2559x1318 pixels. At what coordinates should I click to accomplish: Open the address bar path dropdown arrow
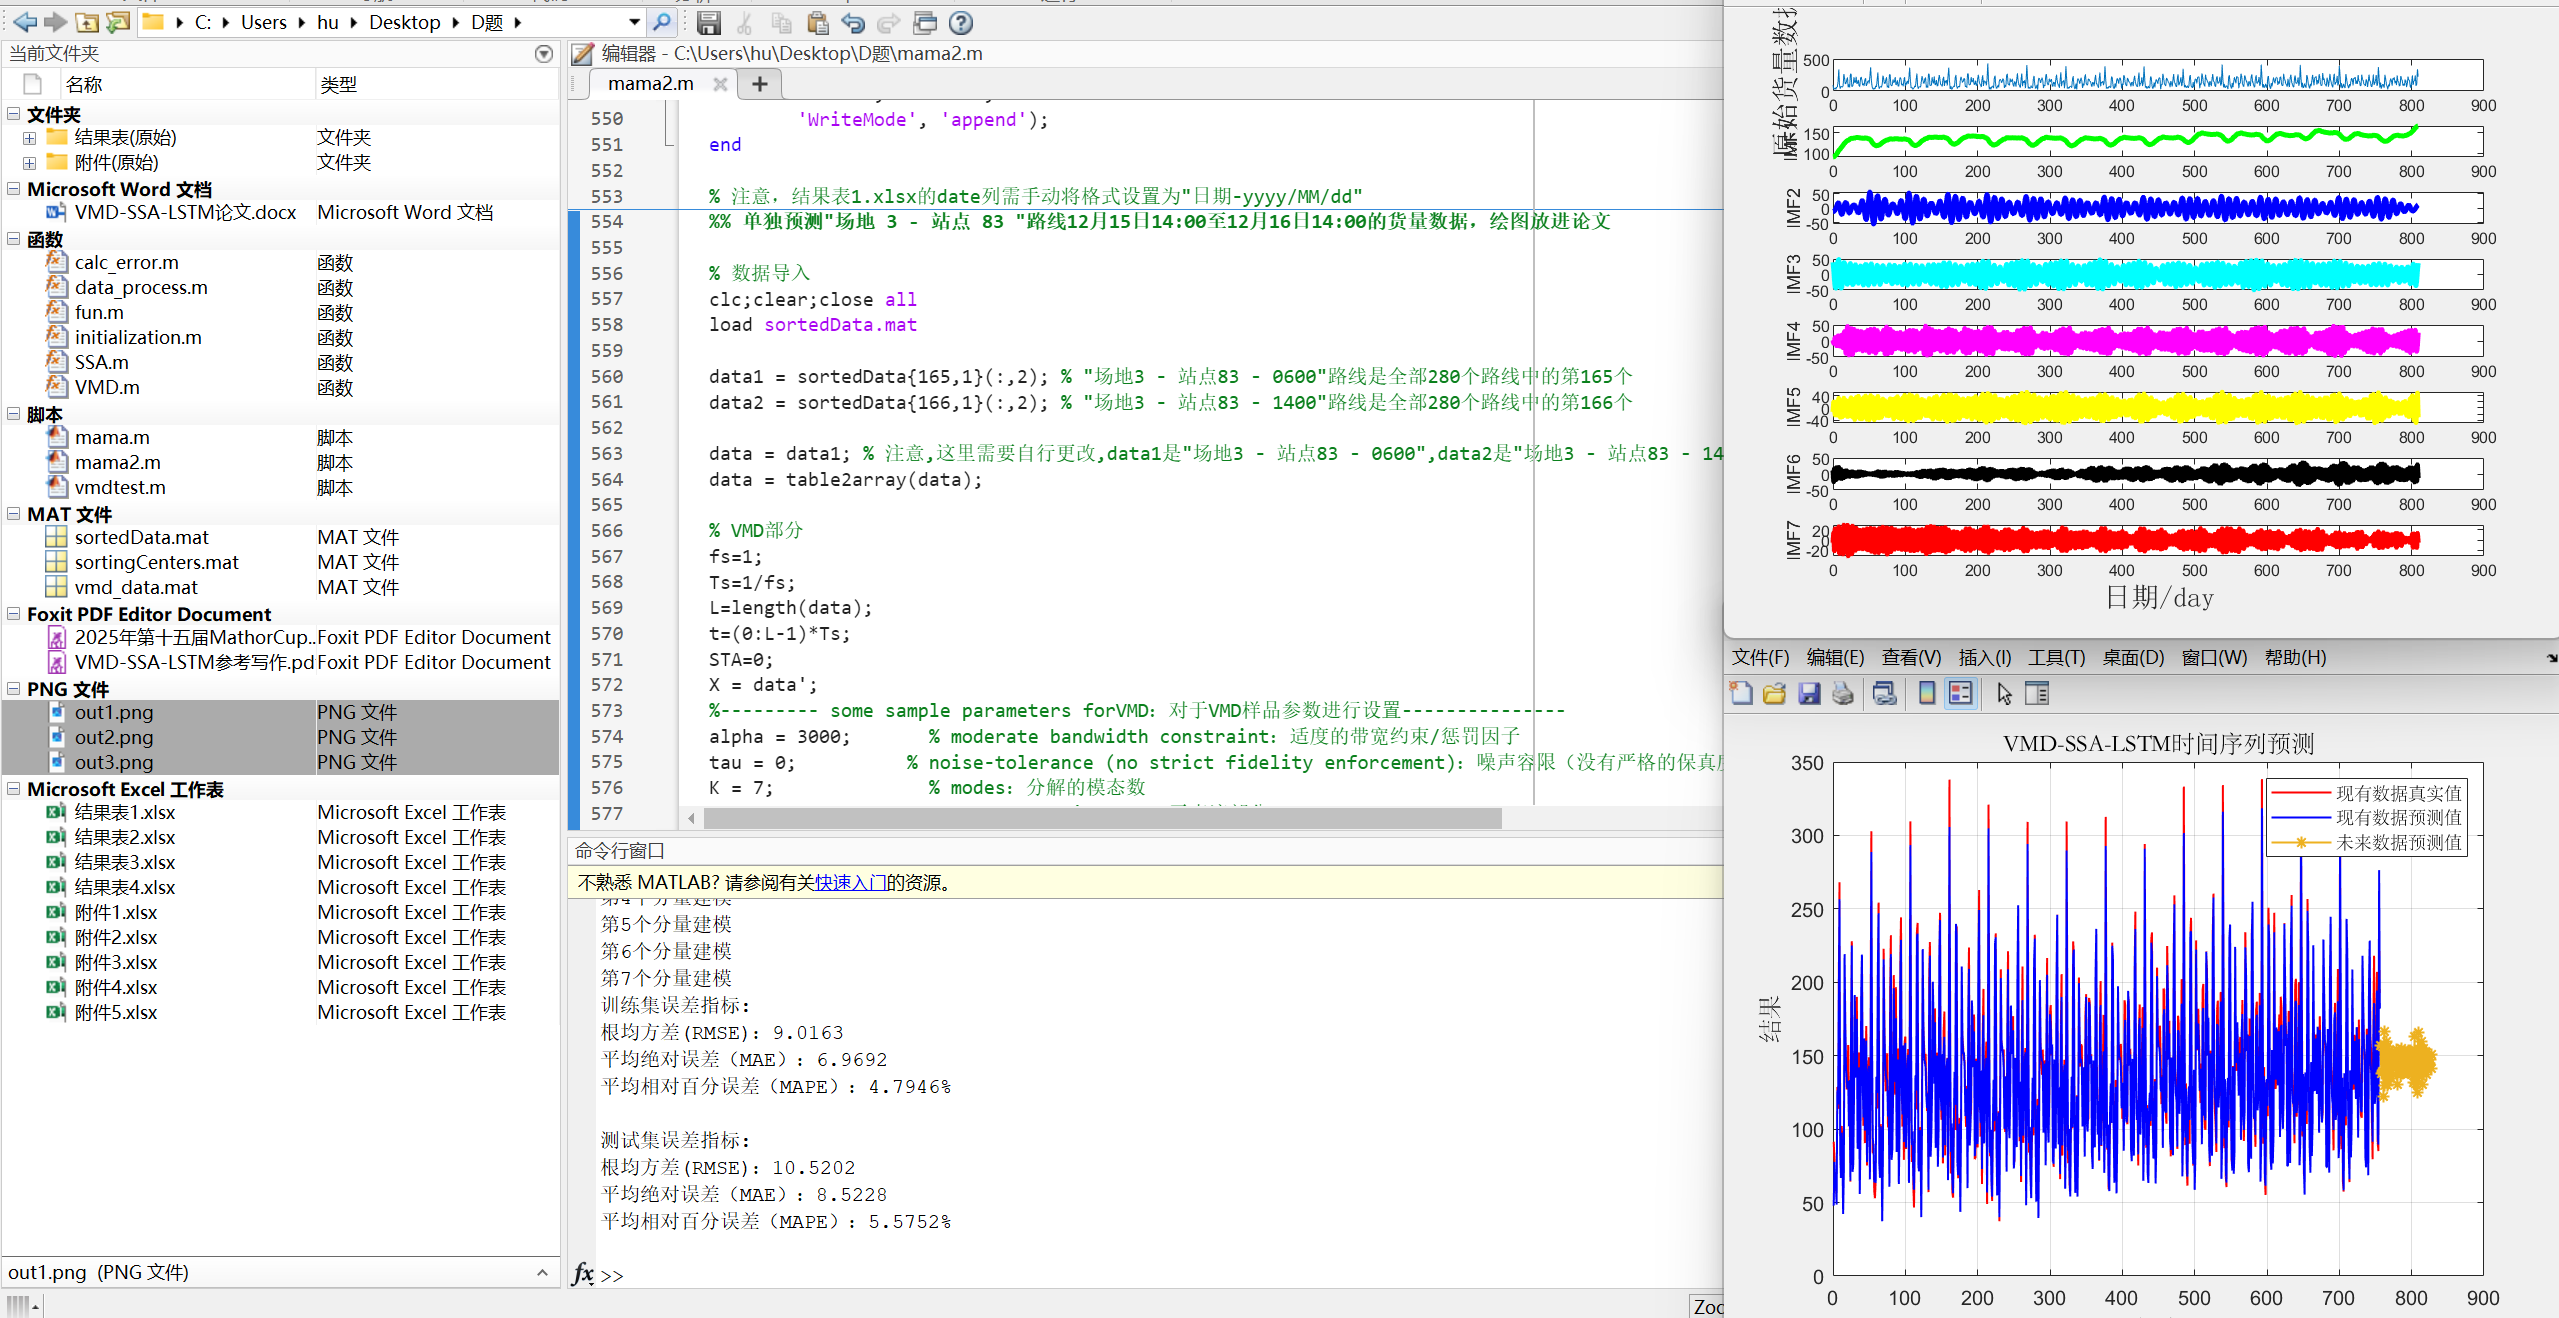tap(634, 22)
